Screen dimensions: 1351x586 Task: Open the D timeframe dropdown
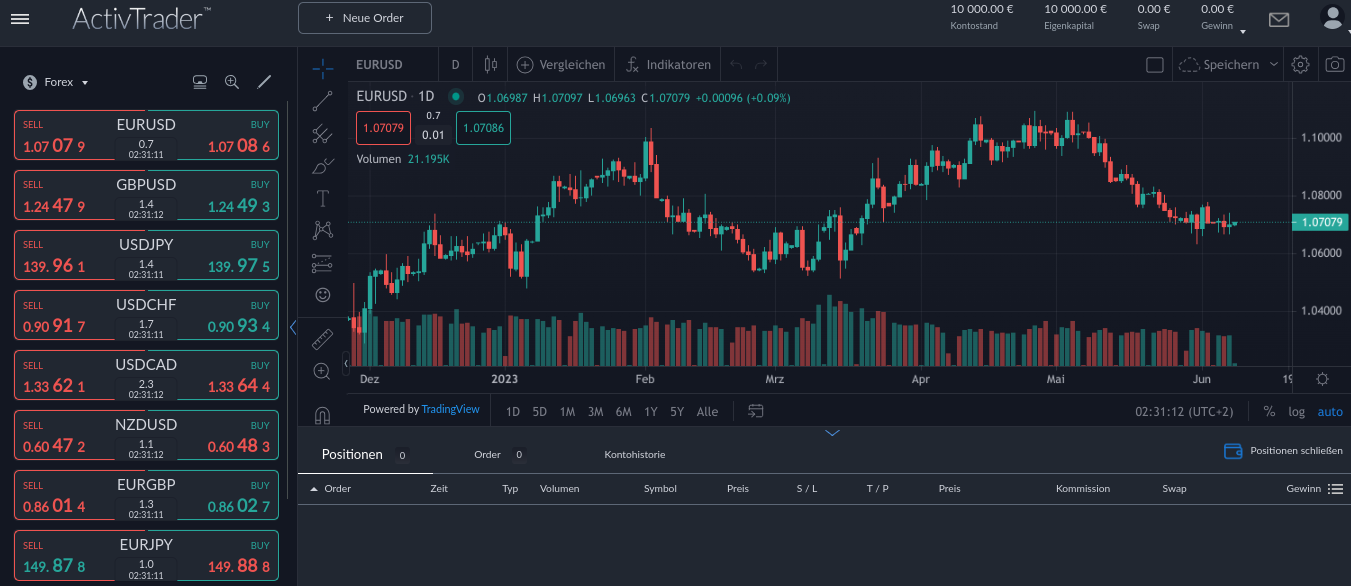[455, 63]
